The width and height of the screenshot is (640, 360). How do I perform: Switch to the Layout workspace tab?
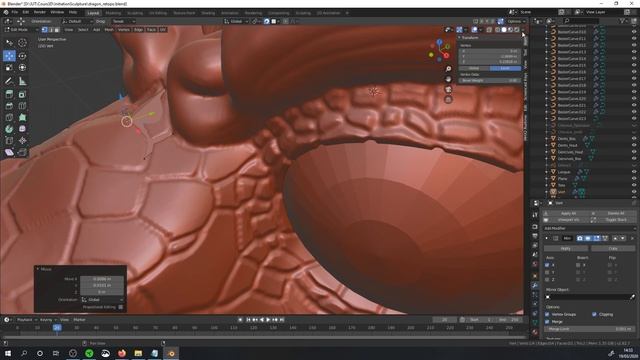[93, 13]
